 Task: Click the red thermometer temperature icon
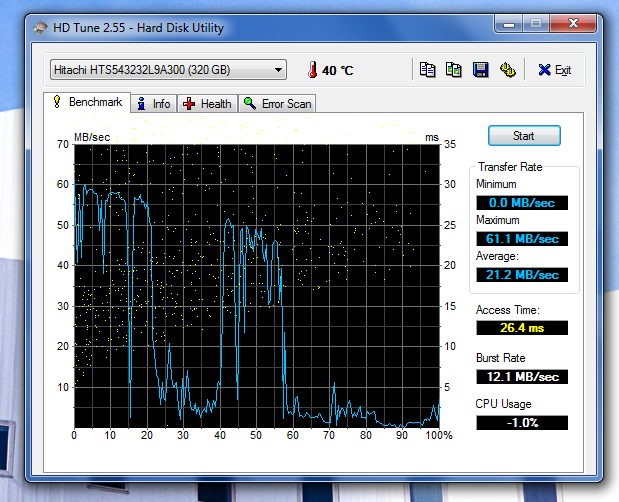(x=312, y=70)
